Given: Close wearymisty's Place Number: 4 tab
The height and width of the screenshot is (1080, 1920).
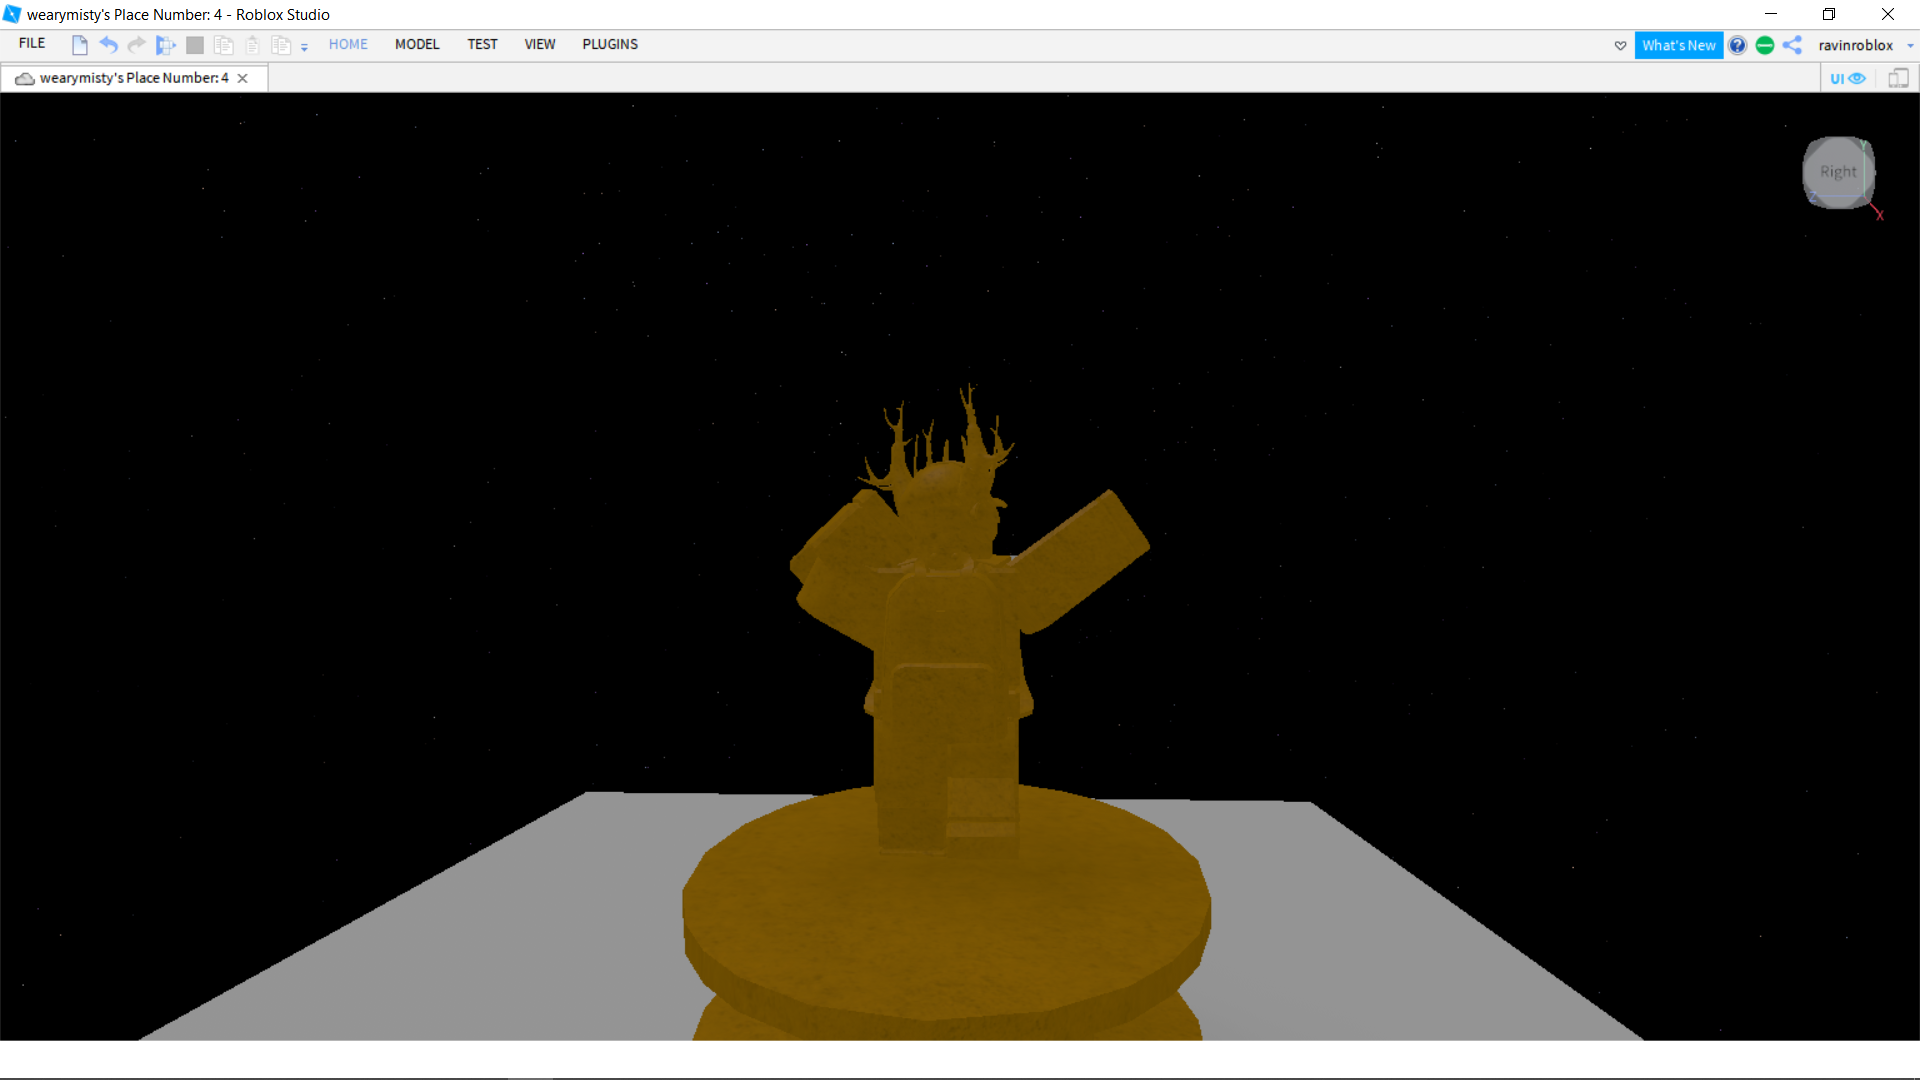Looking at the screenshot, I should point(242,78).
